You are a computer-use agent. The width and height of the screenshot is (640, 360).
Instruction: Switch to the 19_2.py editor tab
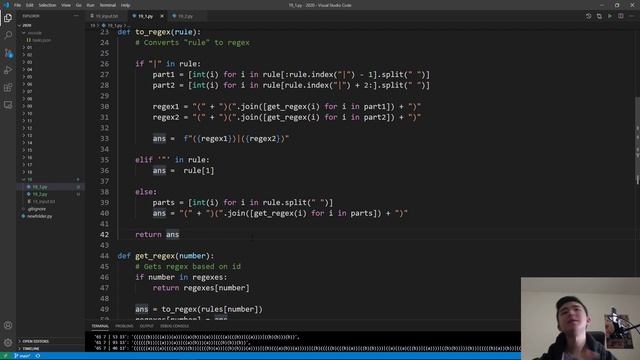(186, 16)
